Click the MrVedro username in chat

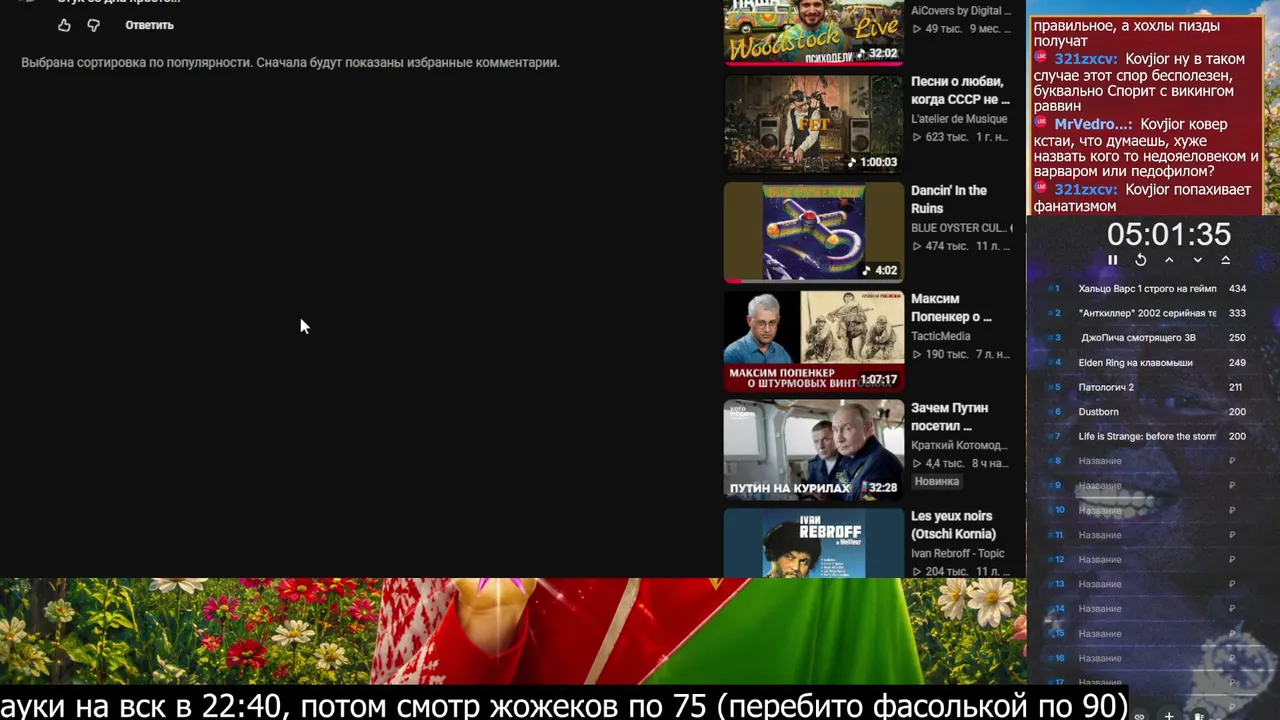point(1093,124)
